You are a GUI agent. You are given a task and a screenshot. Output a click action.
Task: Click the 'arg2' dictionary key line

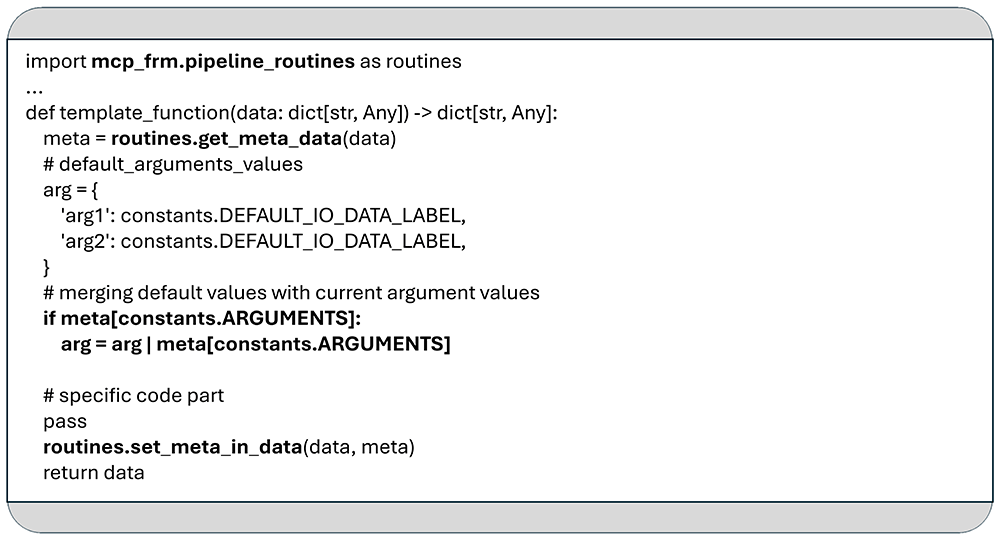coord(263,242)
